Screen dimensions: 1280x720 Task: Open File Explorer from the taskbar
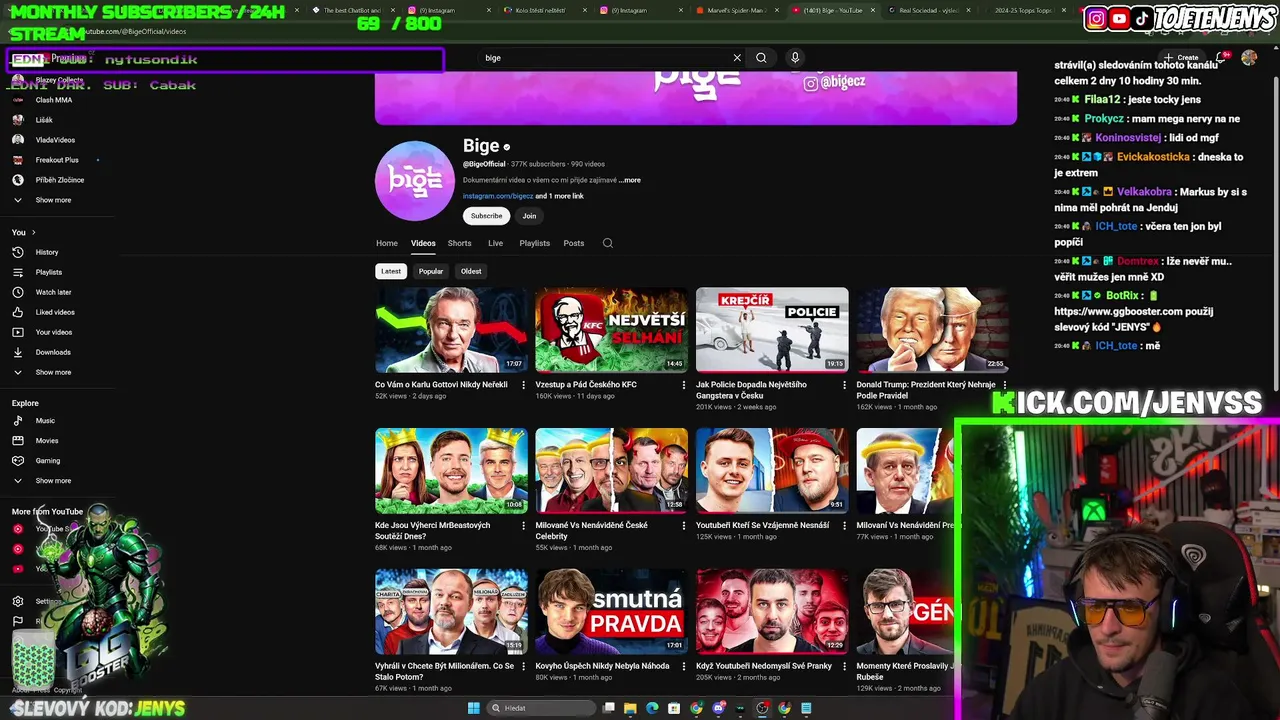coord(630,708)
